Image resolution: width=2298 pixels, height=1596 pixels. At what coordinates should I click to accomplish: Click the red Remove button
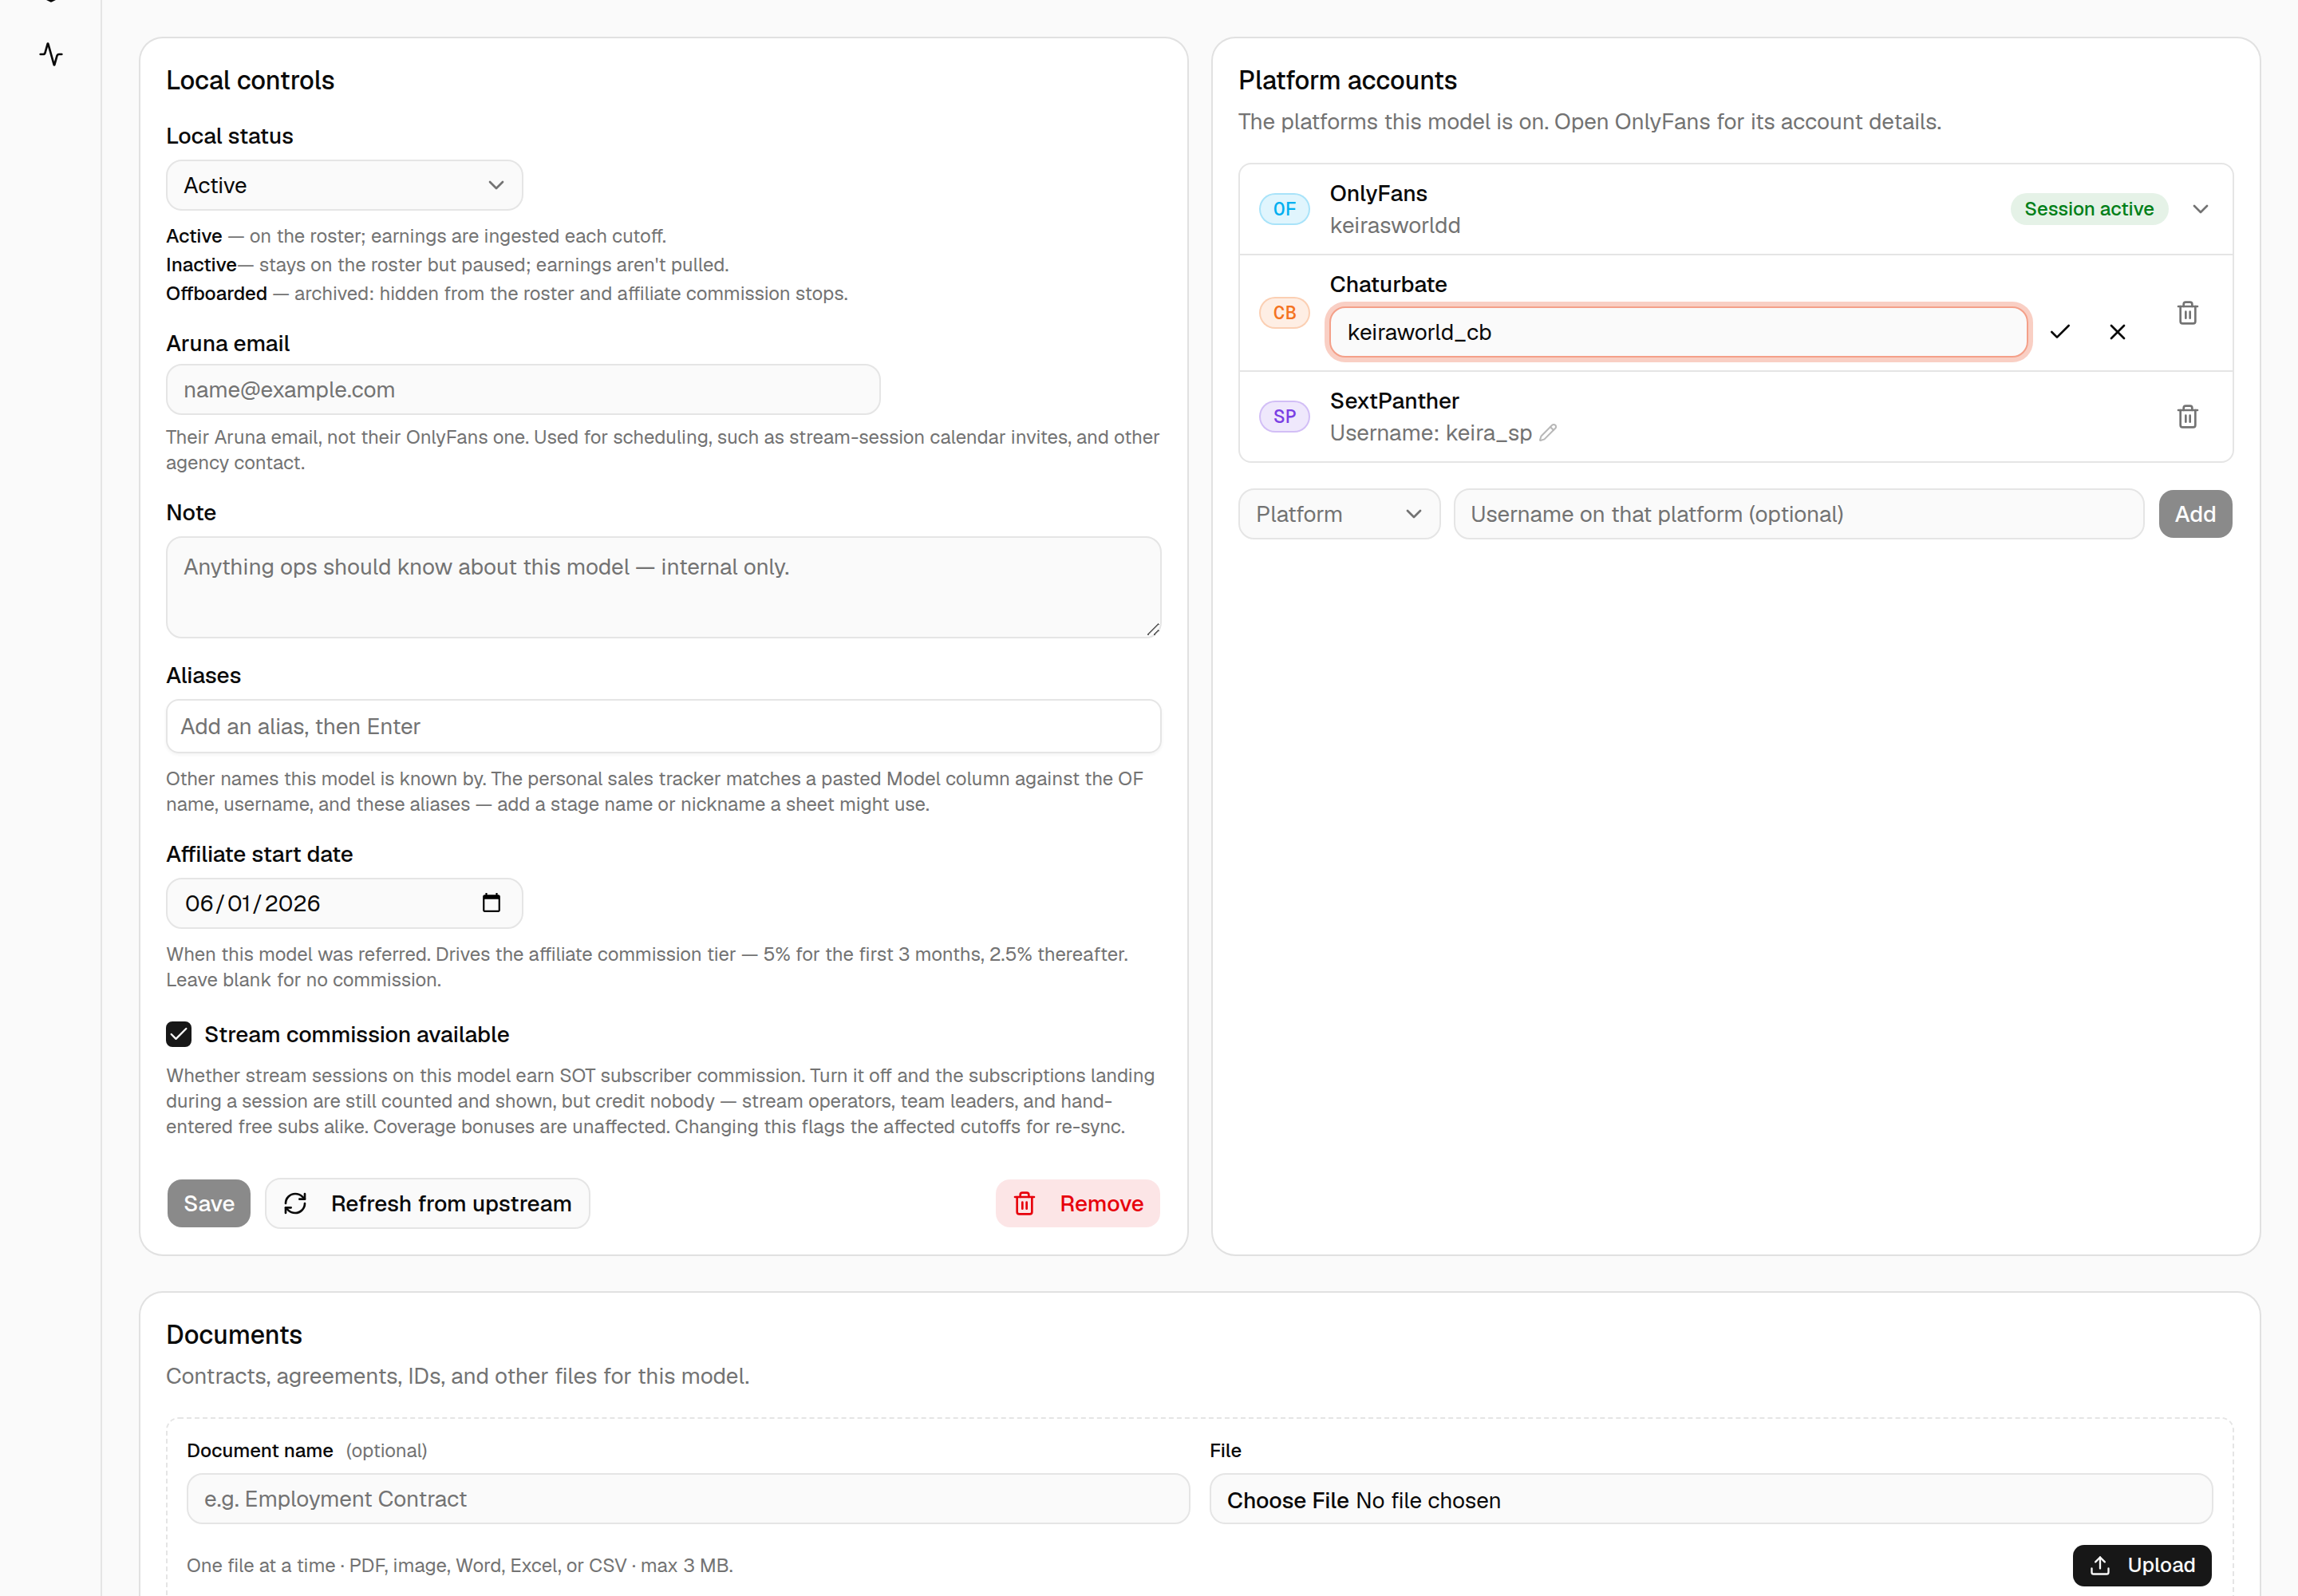(x=1077, y=1203)
